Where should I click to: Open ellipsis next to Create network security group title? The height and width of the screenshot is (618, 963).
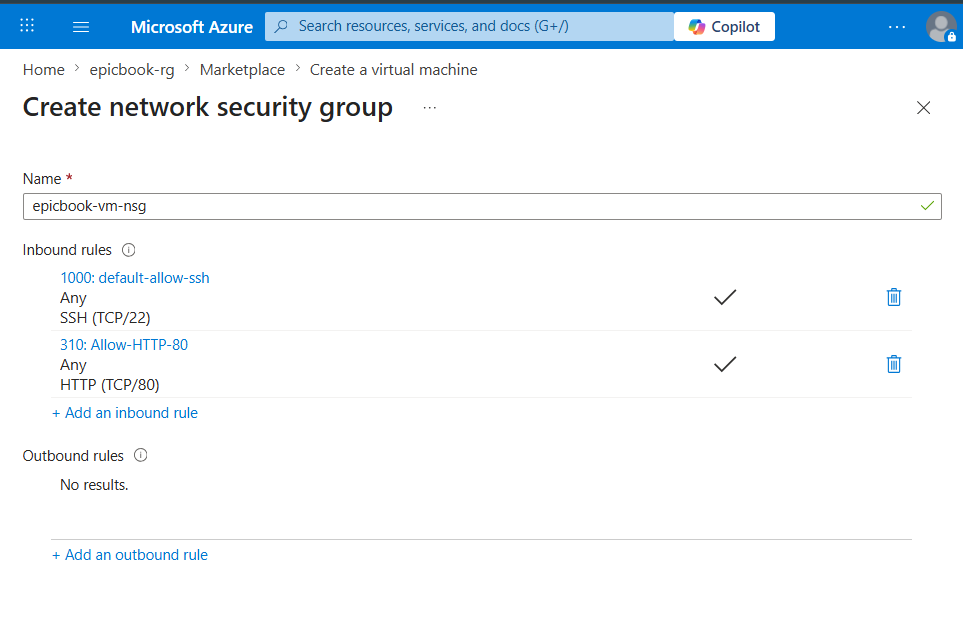pyautogui.click(x=429, y=108)
